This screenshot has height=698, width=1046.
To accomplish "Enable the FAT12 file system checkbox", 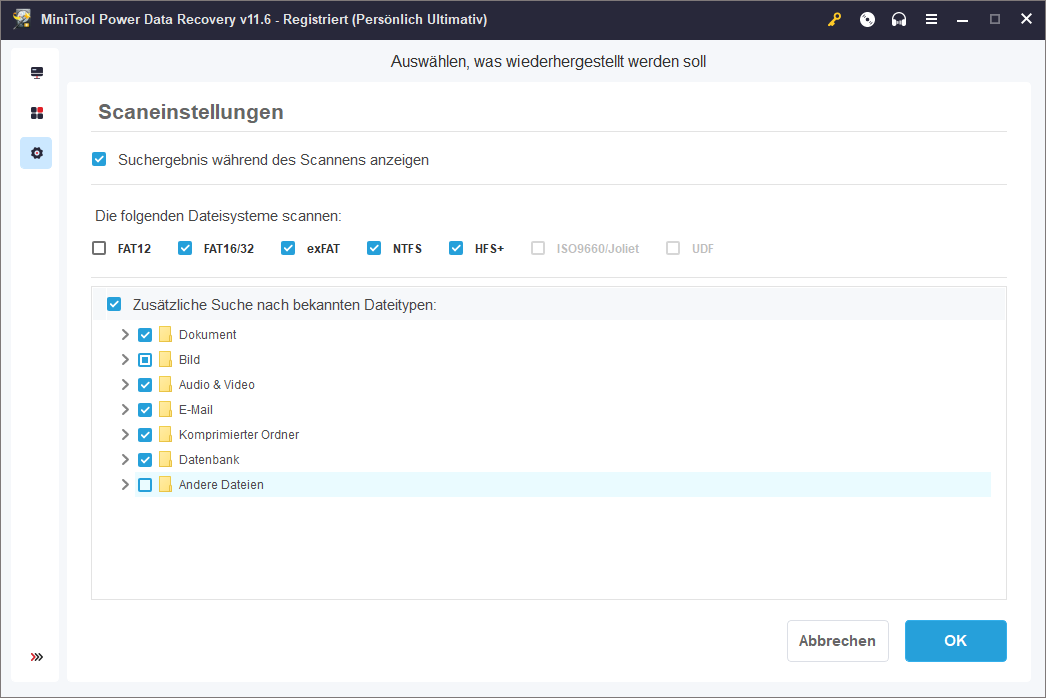I will pyautogui.click(x=99, y=248).
